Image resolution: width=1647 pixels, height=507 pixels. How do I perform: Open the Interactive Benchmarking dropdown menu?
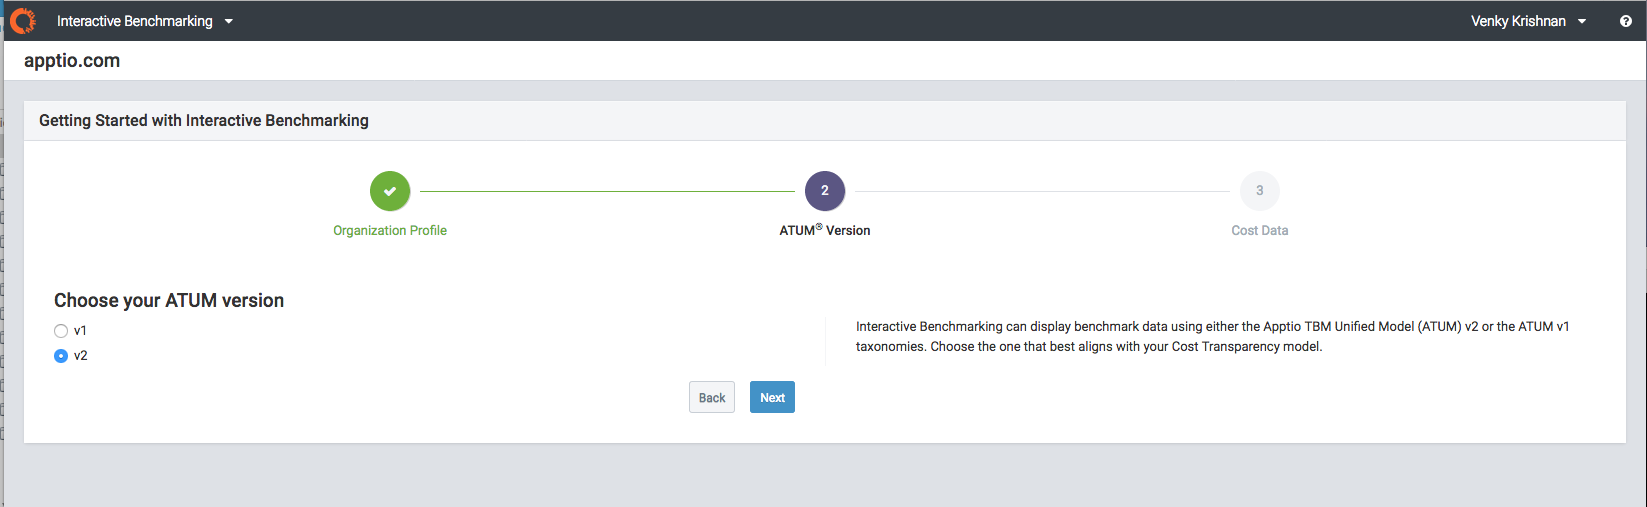[x=145, y=21]
